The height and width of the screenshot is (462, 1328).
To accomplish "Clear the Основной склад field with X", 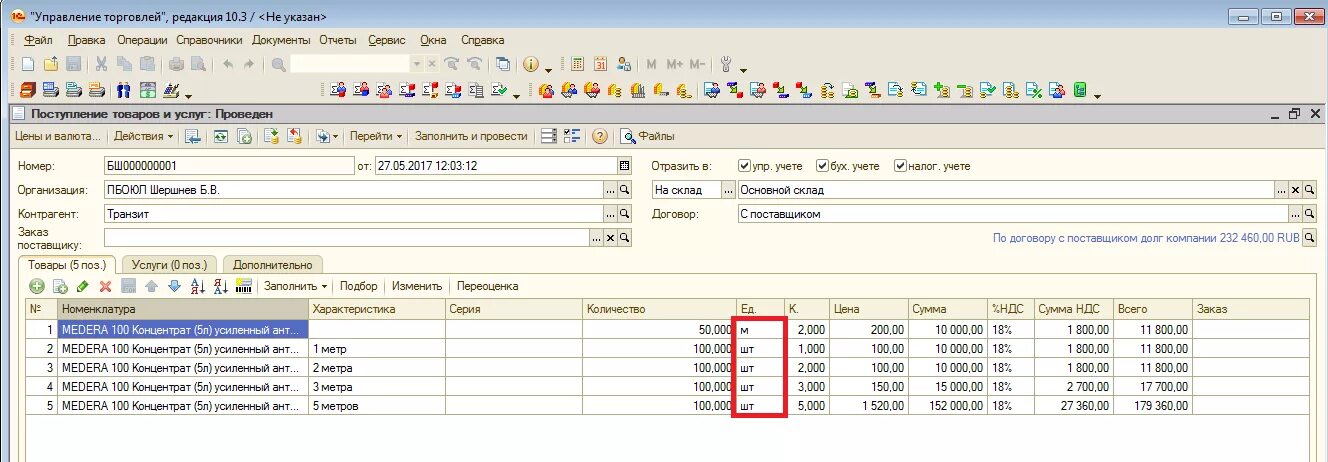I will pos(1295,190).
